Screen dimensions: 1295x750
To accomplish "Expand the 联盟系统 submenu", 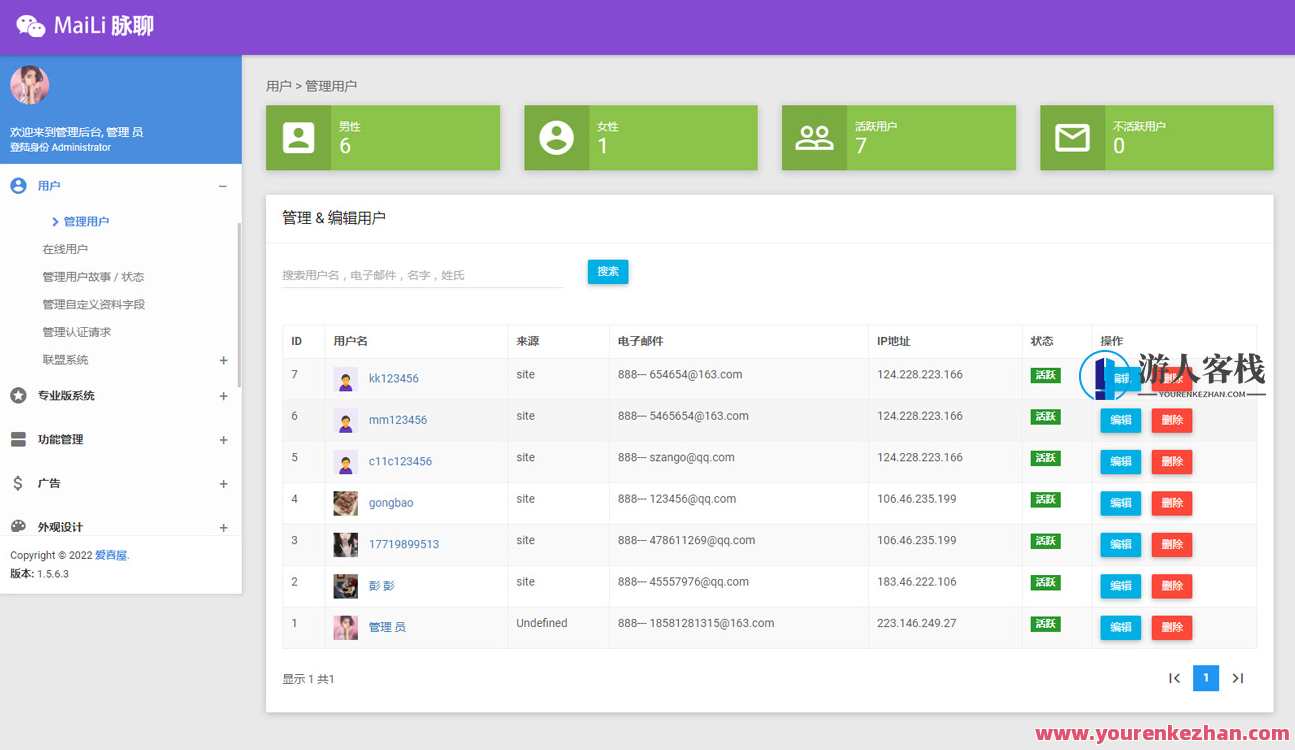I will [223, 360].
